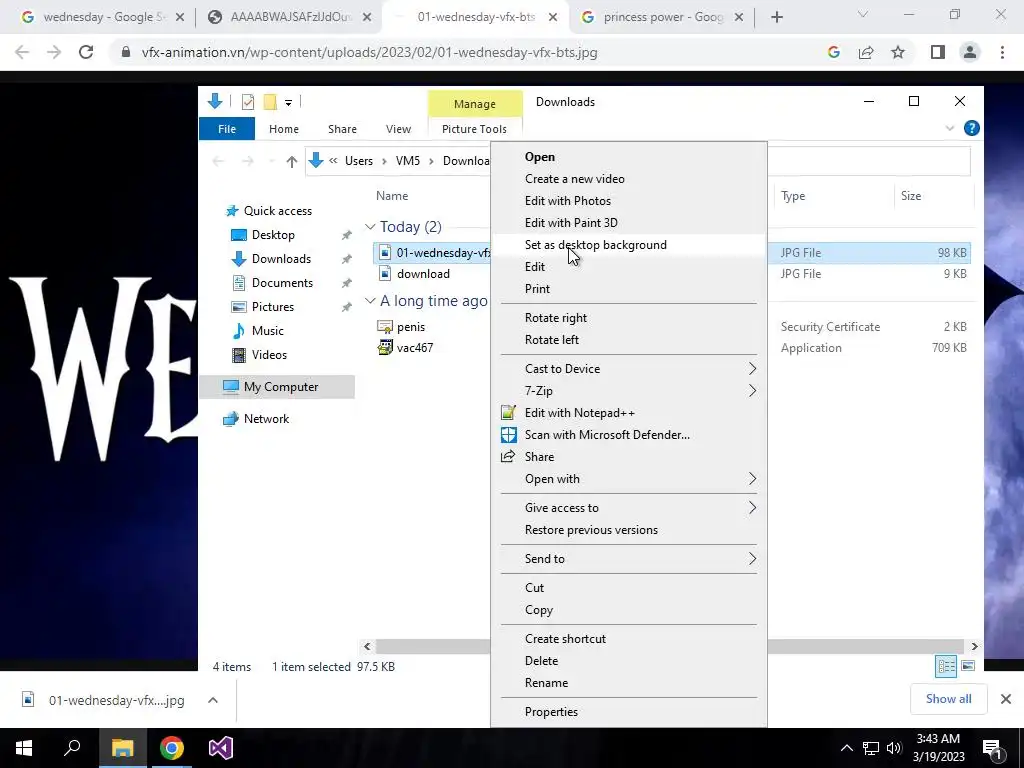
Task: Open the Picture Tools tab
Action: pyautogui.click(x=474, y=129)
